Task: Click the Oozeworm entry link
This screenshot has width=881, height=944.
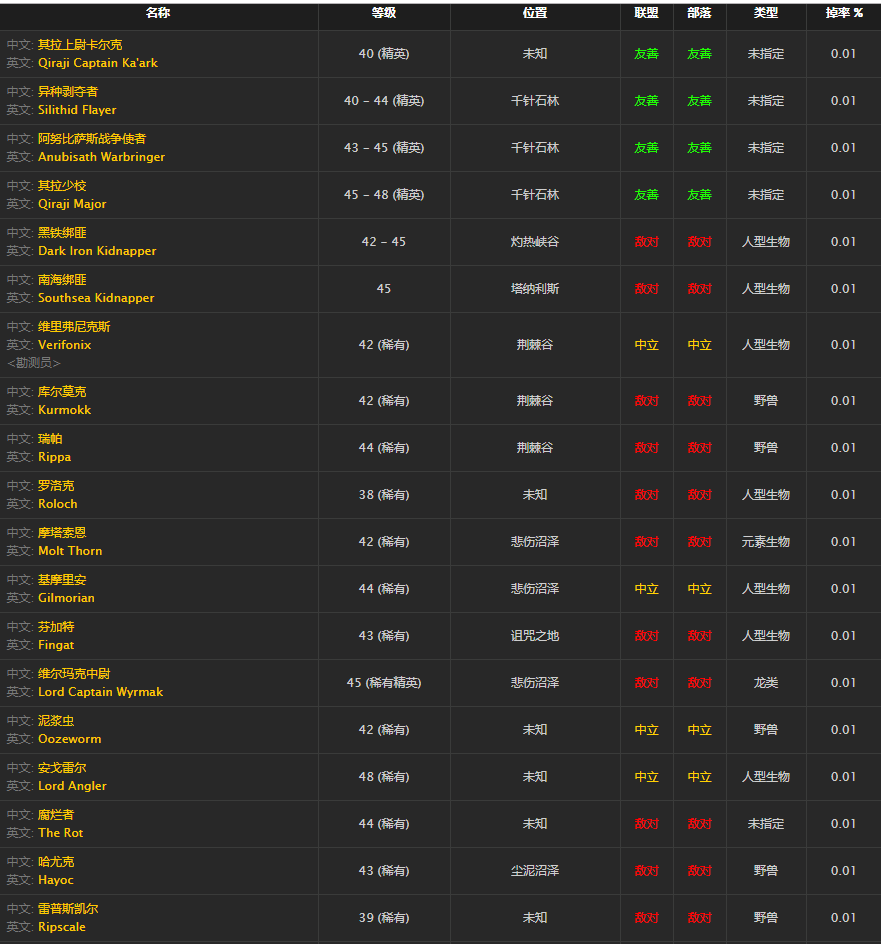Action: tap(69, 739)
